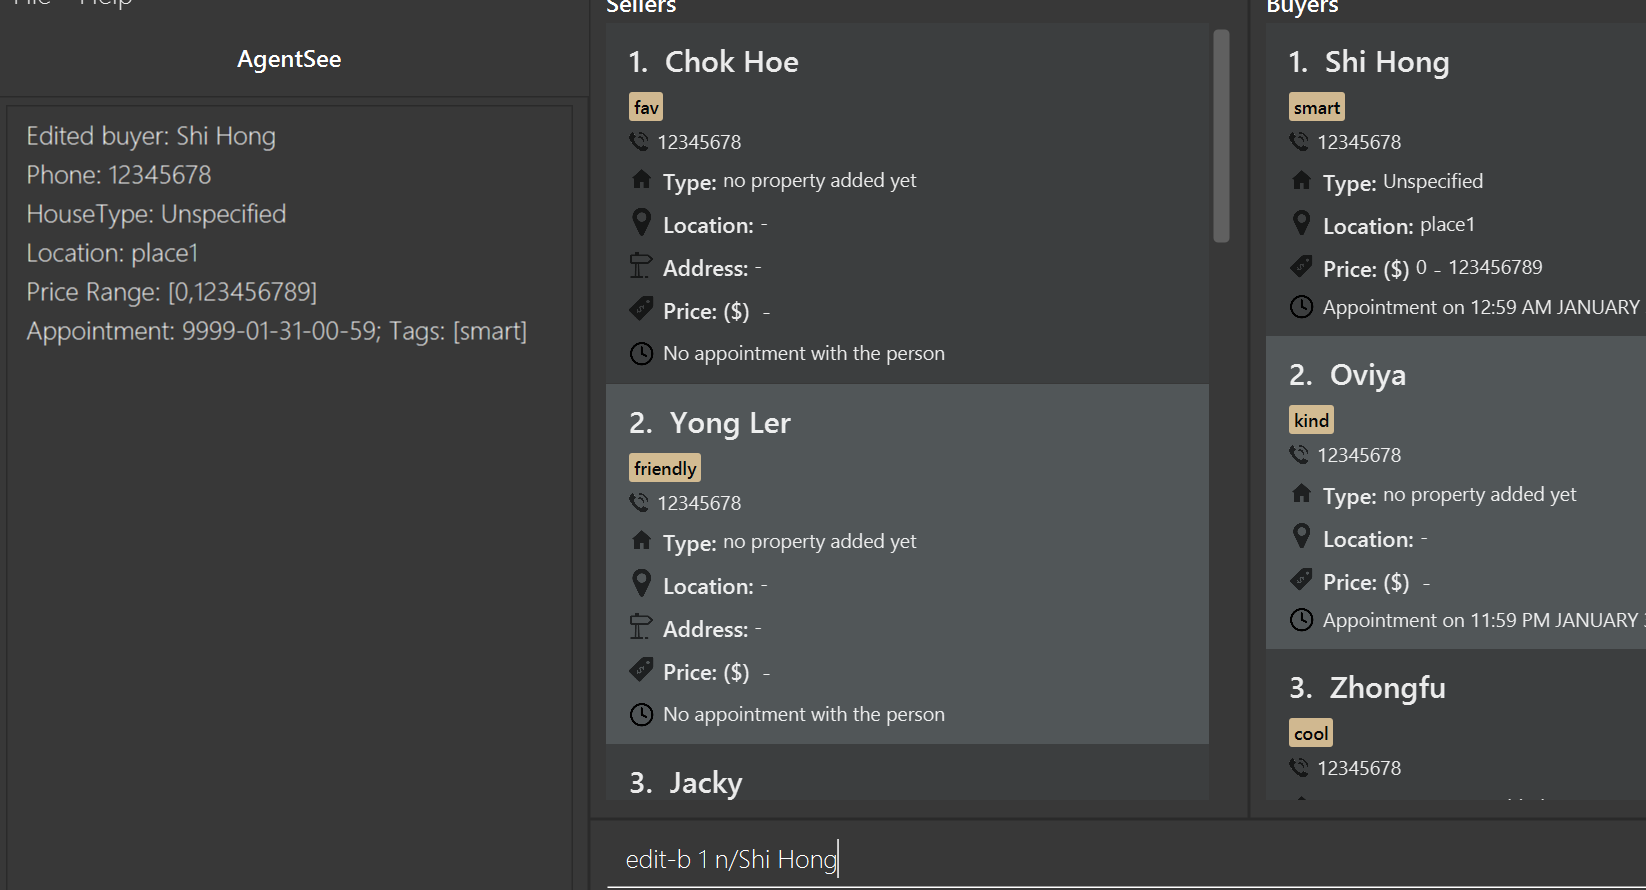
Task: Click Chok Hoe's phone number 12345678
Action: click(699, 142)
